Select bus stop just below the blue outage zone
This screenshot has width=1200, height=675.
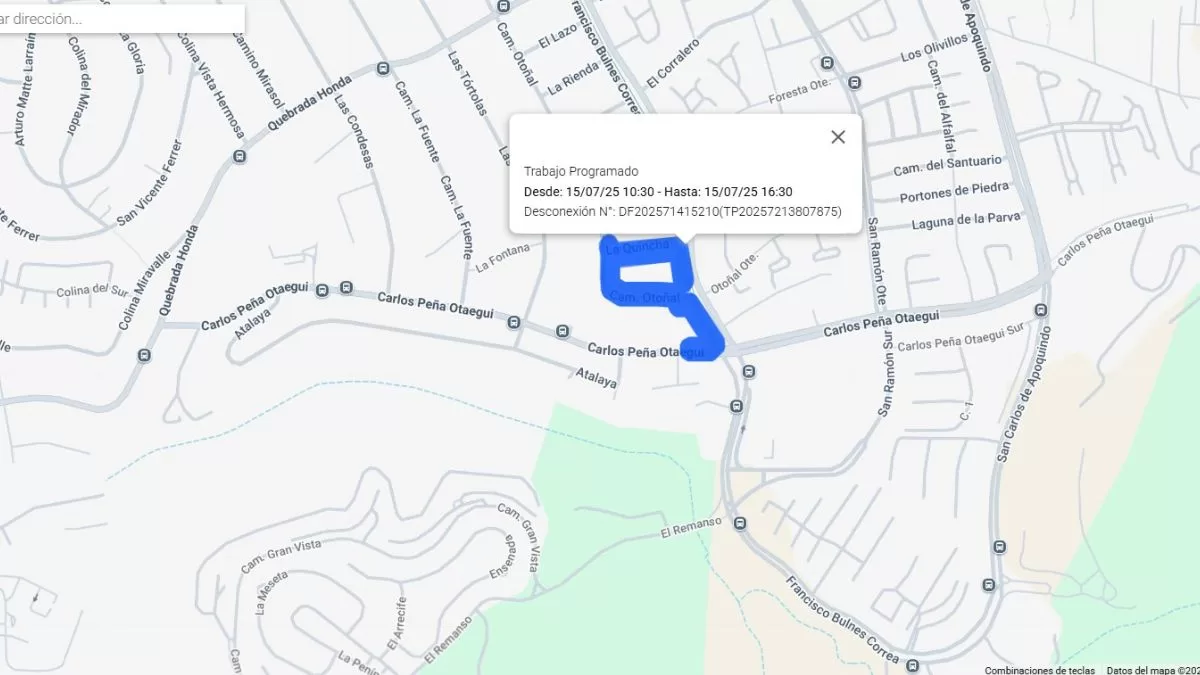pos(748,371)
